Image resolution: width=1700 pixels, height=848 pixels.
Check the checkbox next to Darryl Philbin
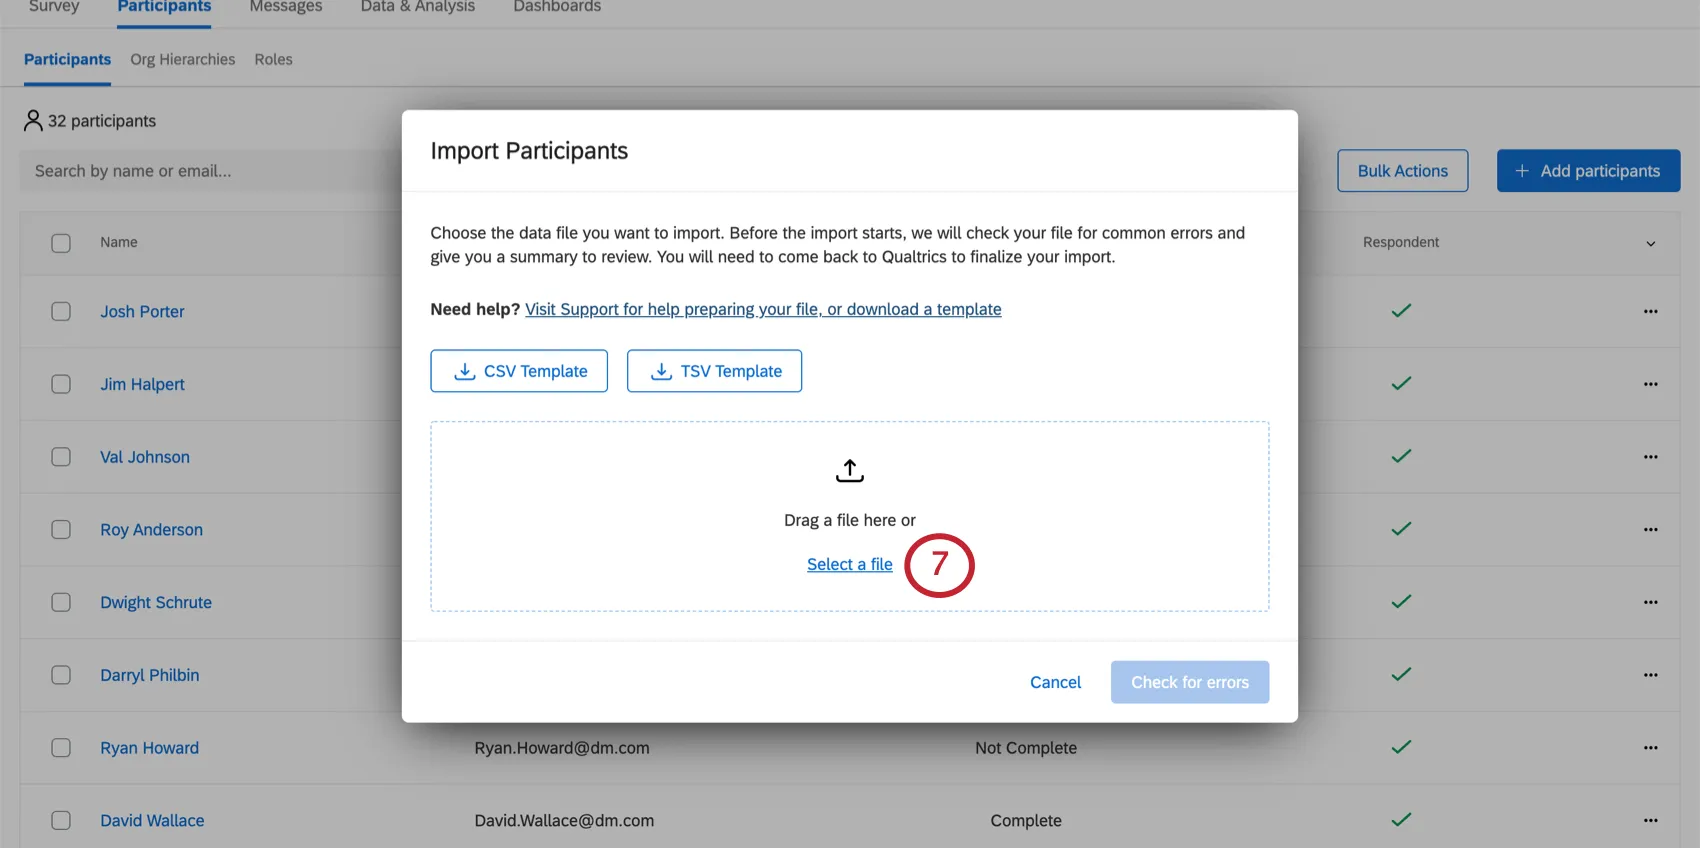coord(60,675)
